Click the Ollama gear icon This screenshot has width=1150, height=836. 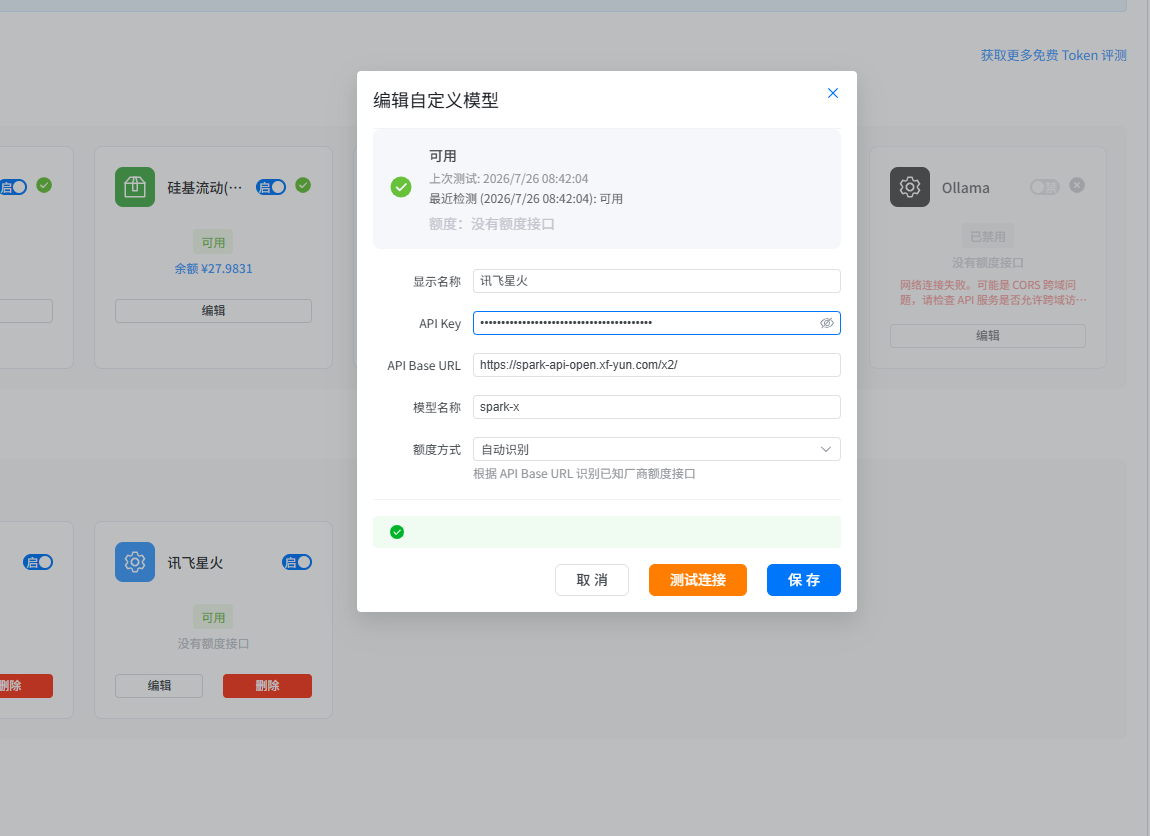click(909, 187)
